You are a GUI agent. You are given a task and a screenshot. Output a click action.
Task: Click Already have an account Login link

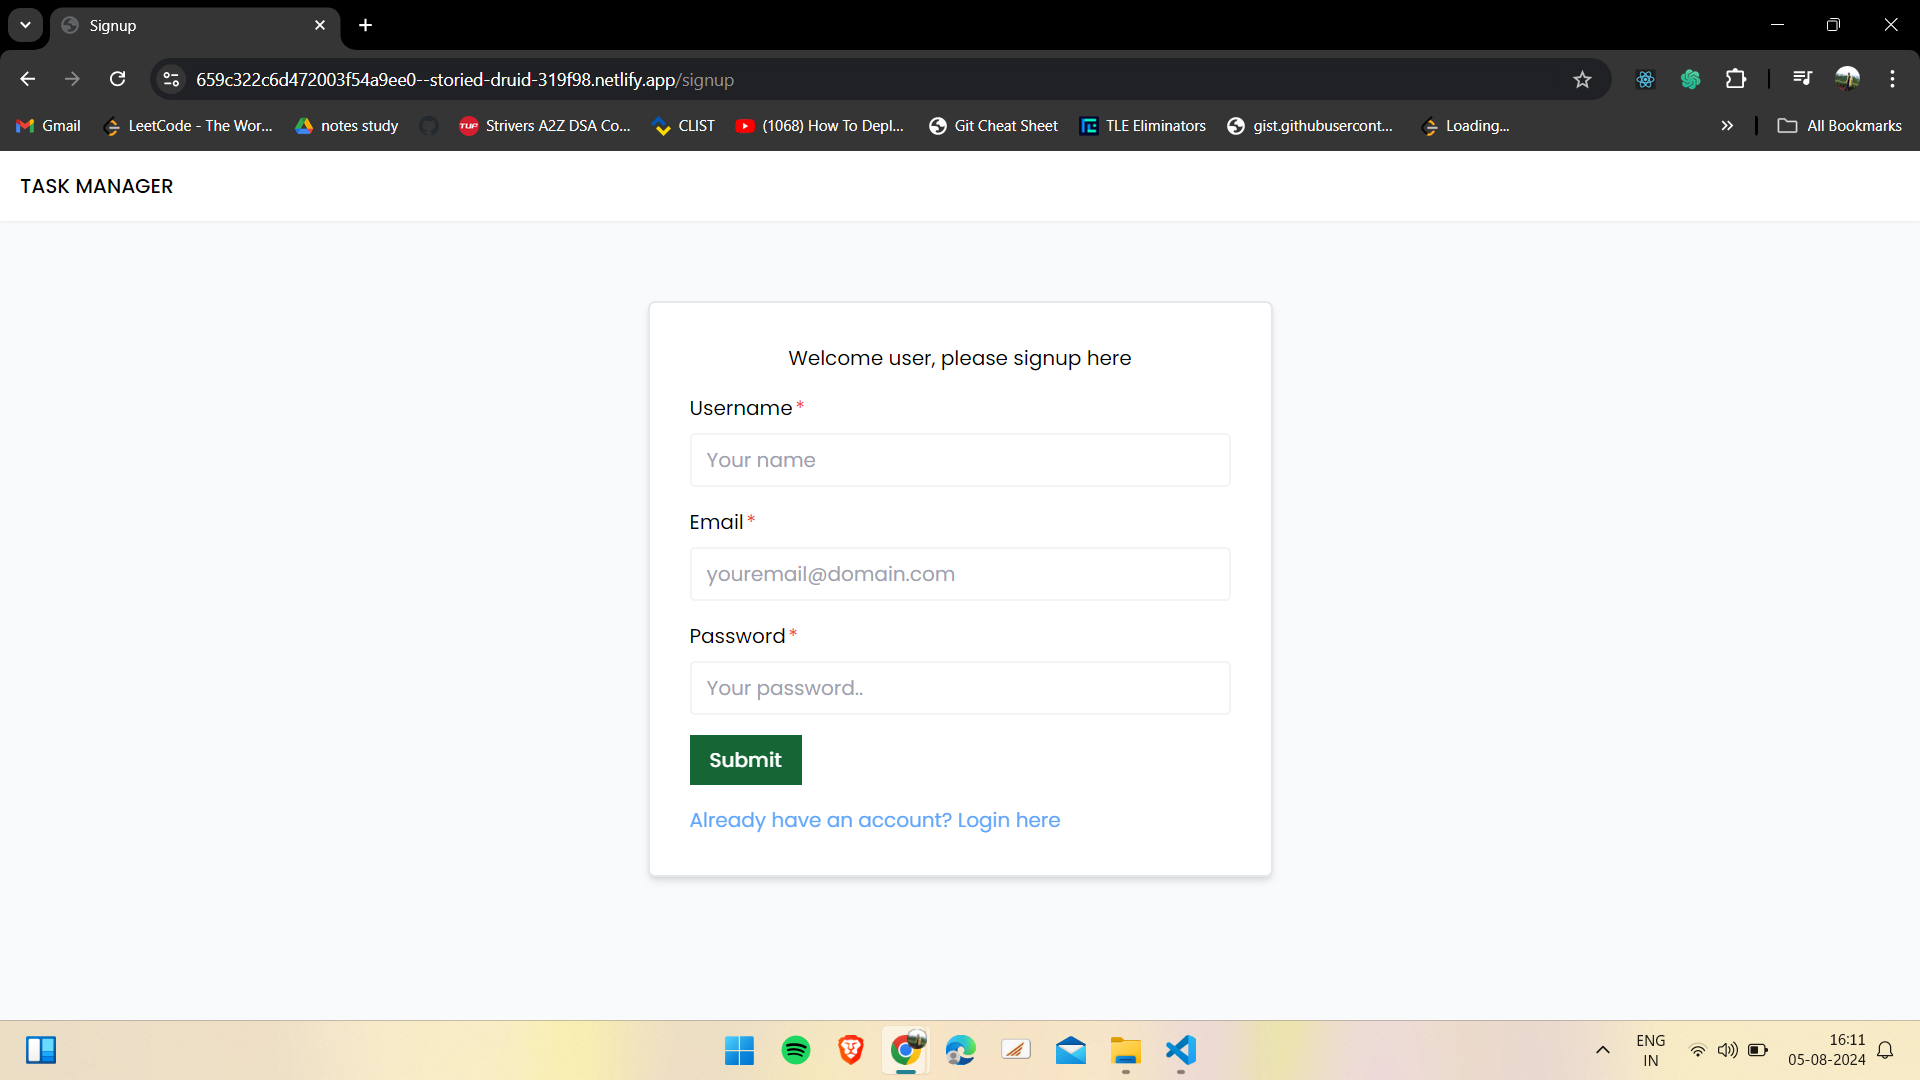[874, 820]
